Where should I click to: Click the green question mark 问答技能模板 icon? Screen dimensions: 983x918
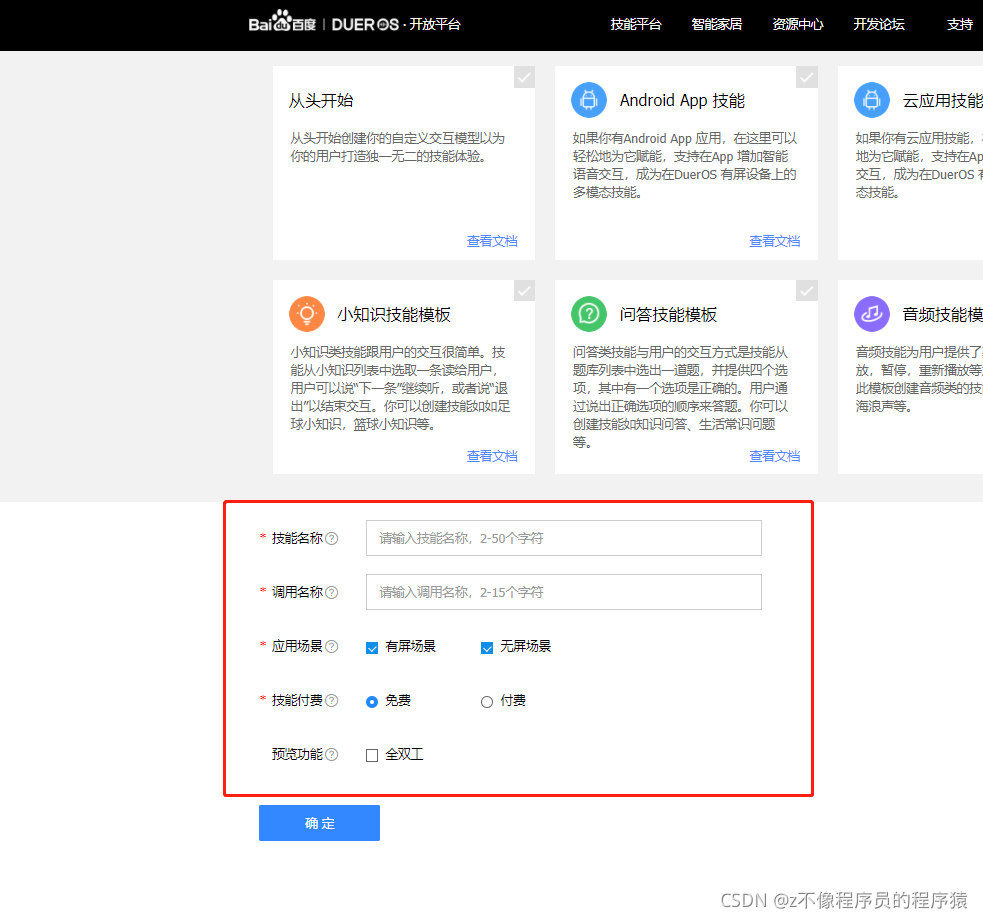(589, 314)
